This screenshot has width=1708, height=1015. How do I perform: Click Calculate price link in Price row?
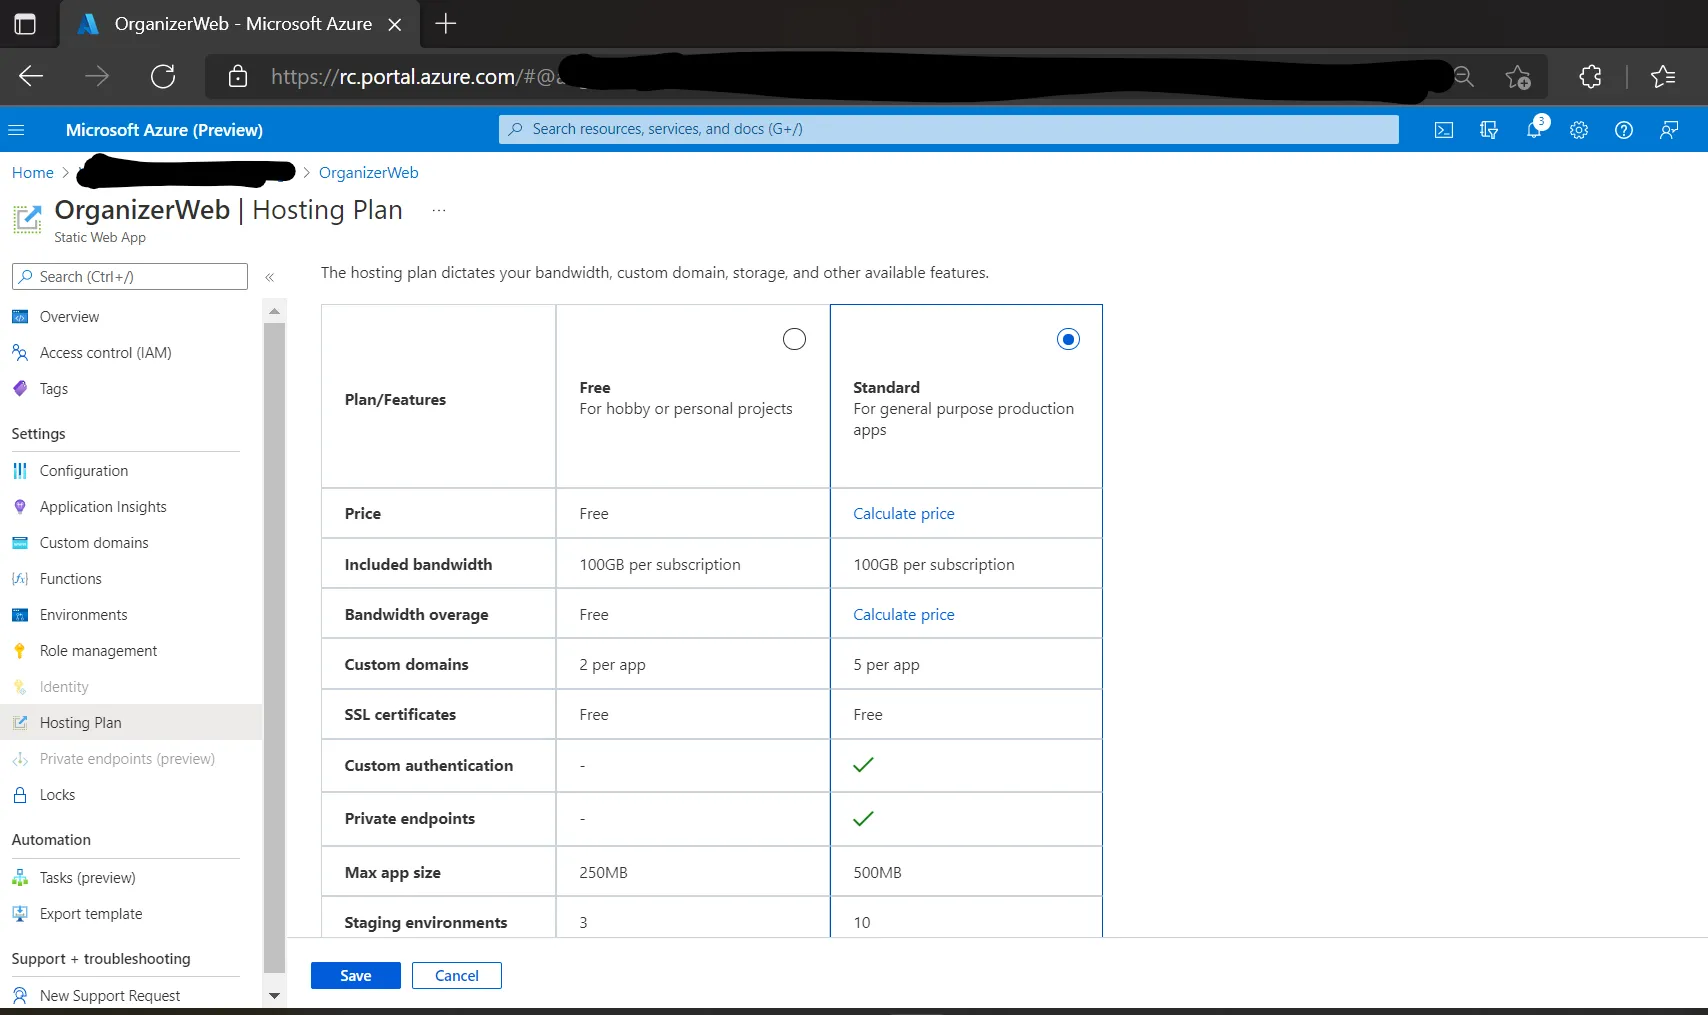903,513
